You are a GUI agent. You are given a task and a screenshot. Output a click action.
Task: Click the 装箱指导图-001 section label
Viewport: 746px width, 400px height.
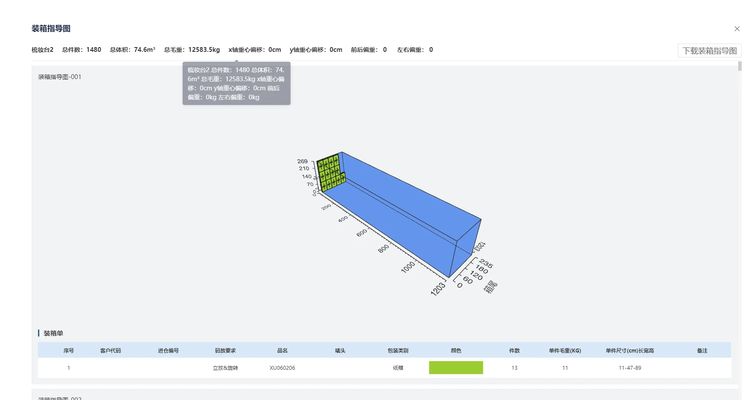(60, 76)
